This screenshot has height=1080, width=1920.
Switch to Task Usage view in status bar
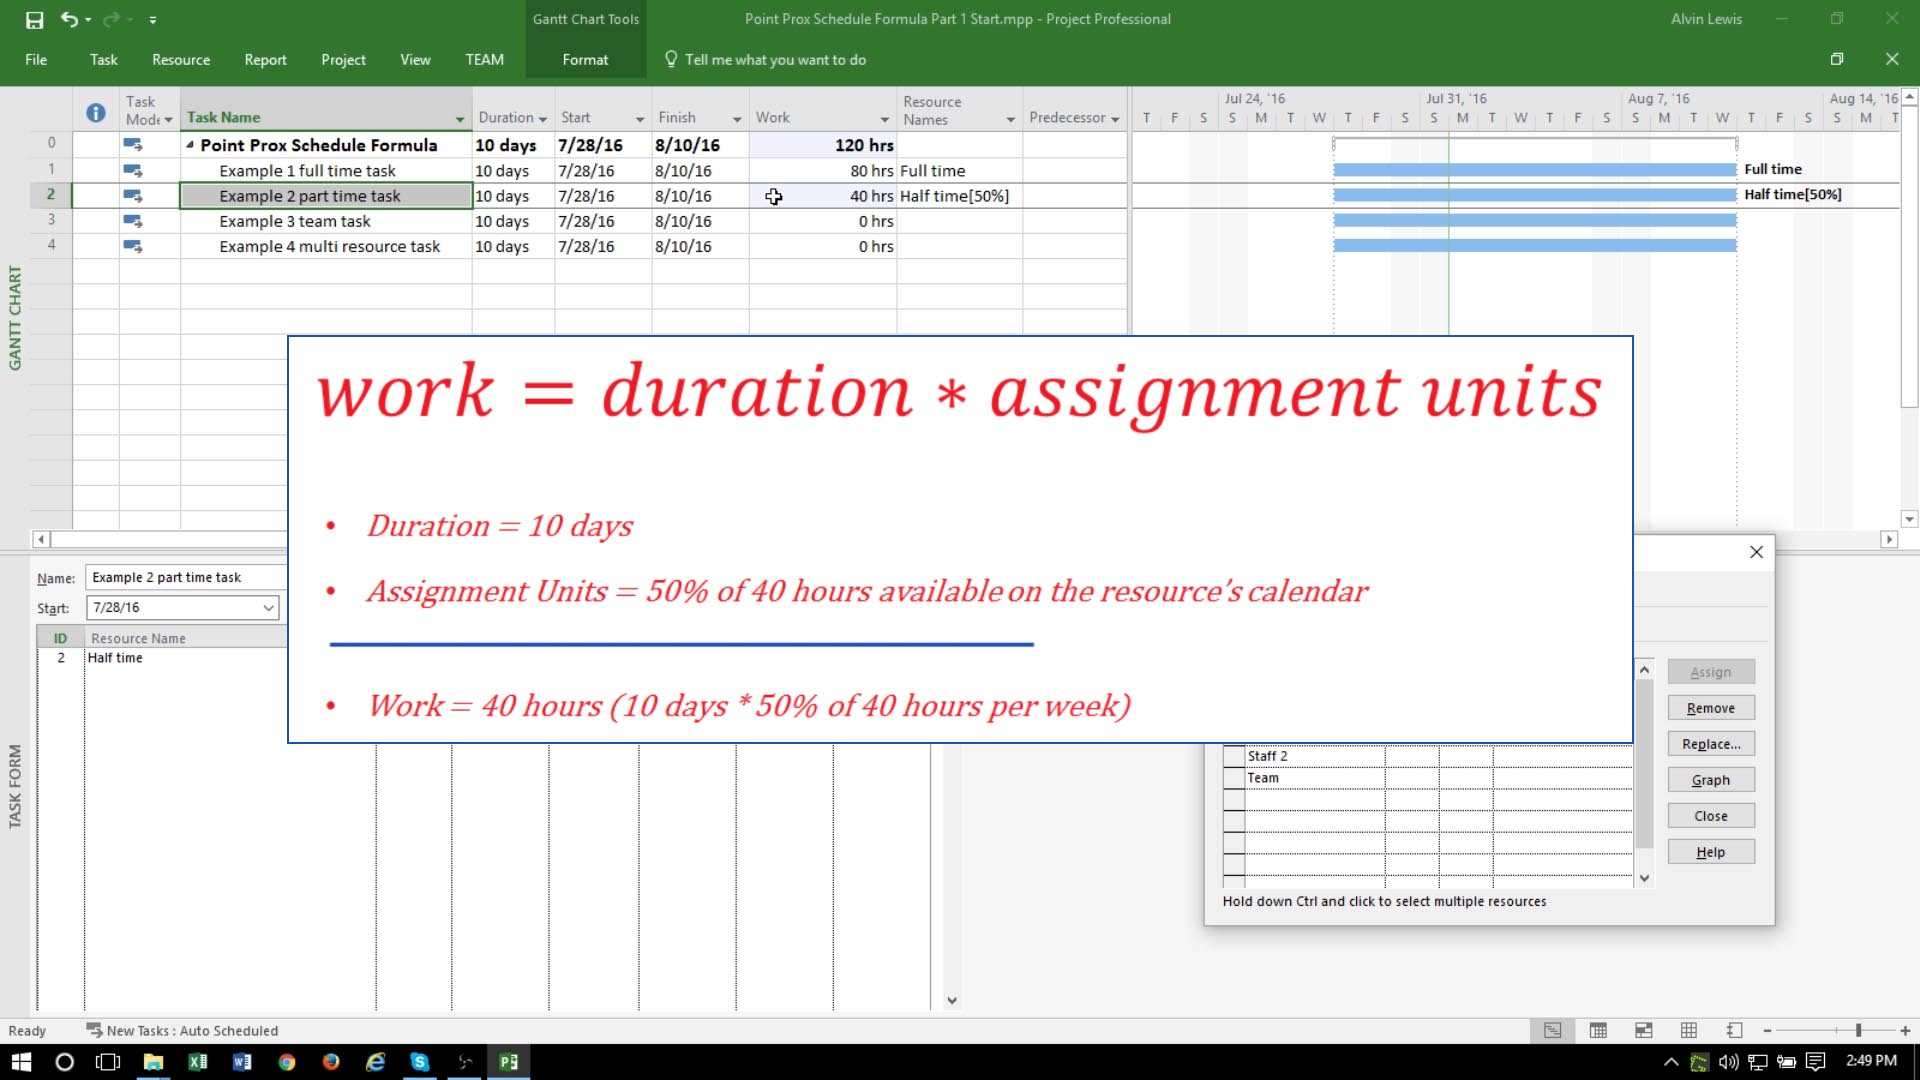1598,1030
